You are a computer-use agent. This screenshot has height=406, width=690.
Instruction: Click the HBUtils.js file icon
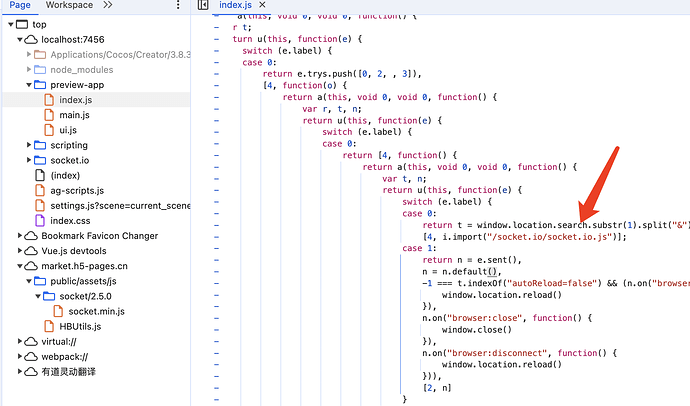[x=49, y=326]
